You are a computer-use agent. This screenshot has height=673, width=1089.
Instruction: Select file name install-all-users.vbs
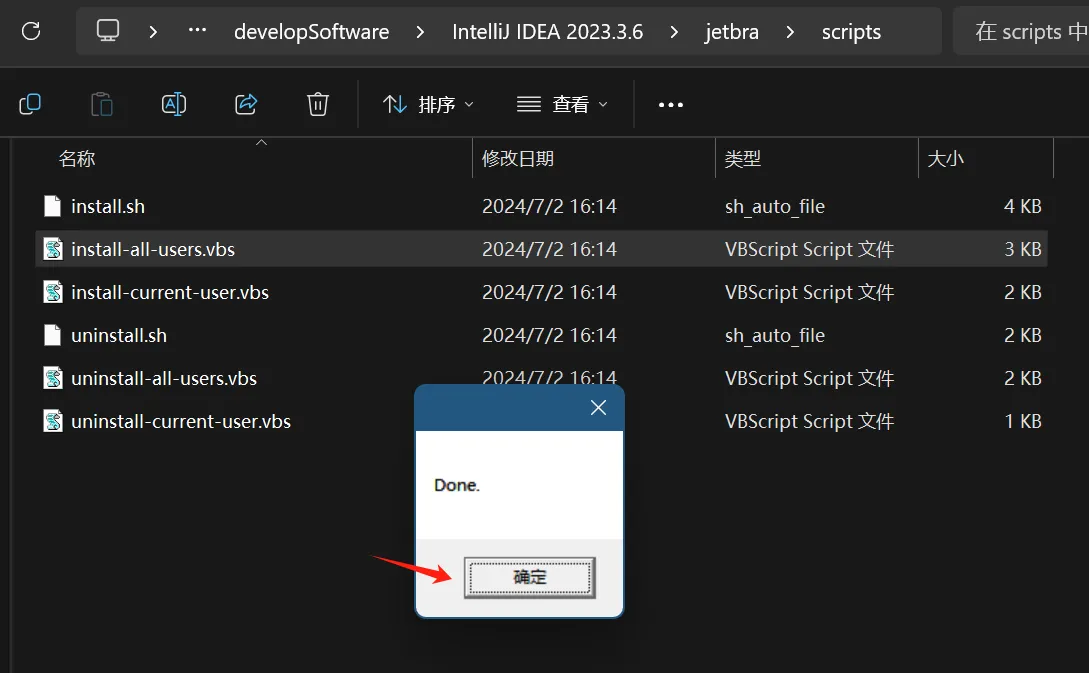click(153, 249)
